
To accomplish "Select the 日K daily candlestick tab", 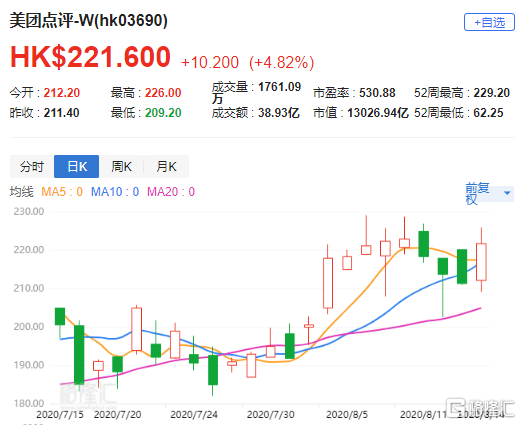I will click(x=77, y=166).
